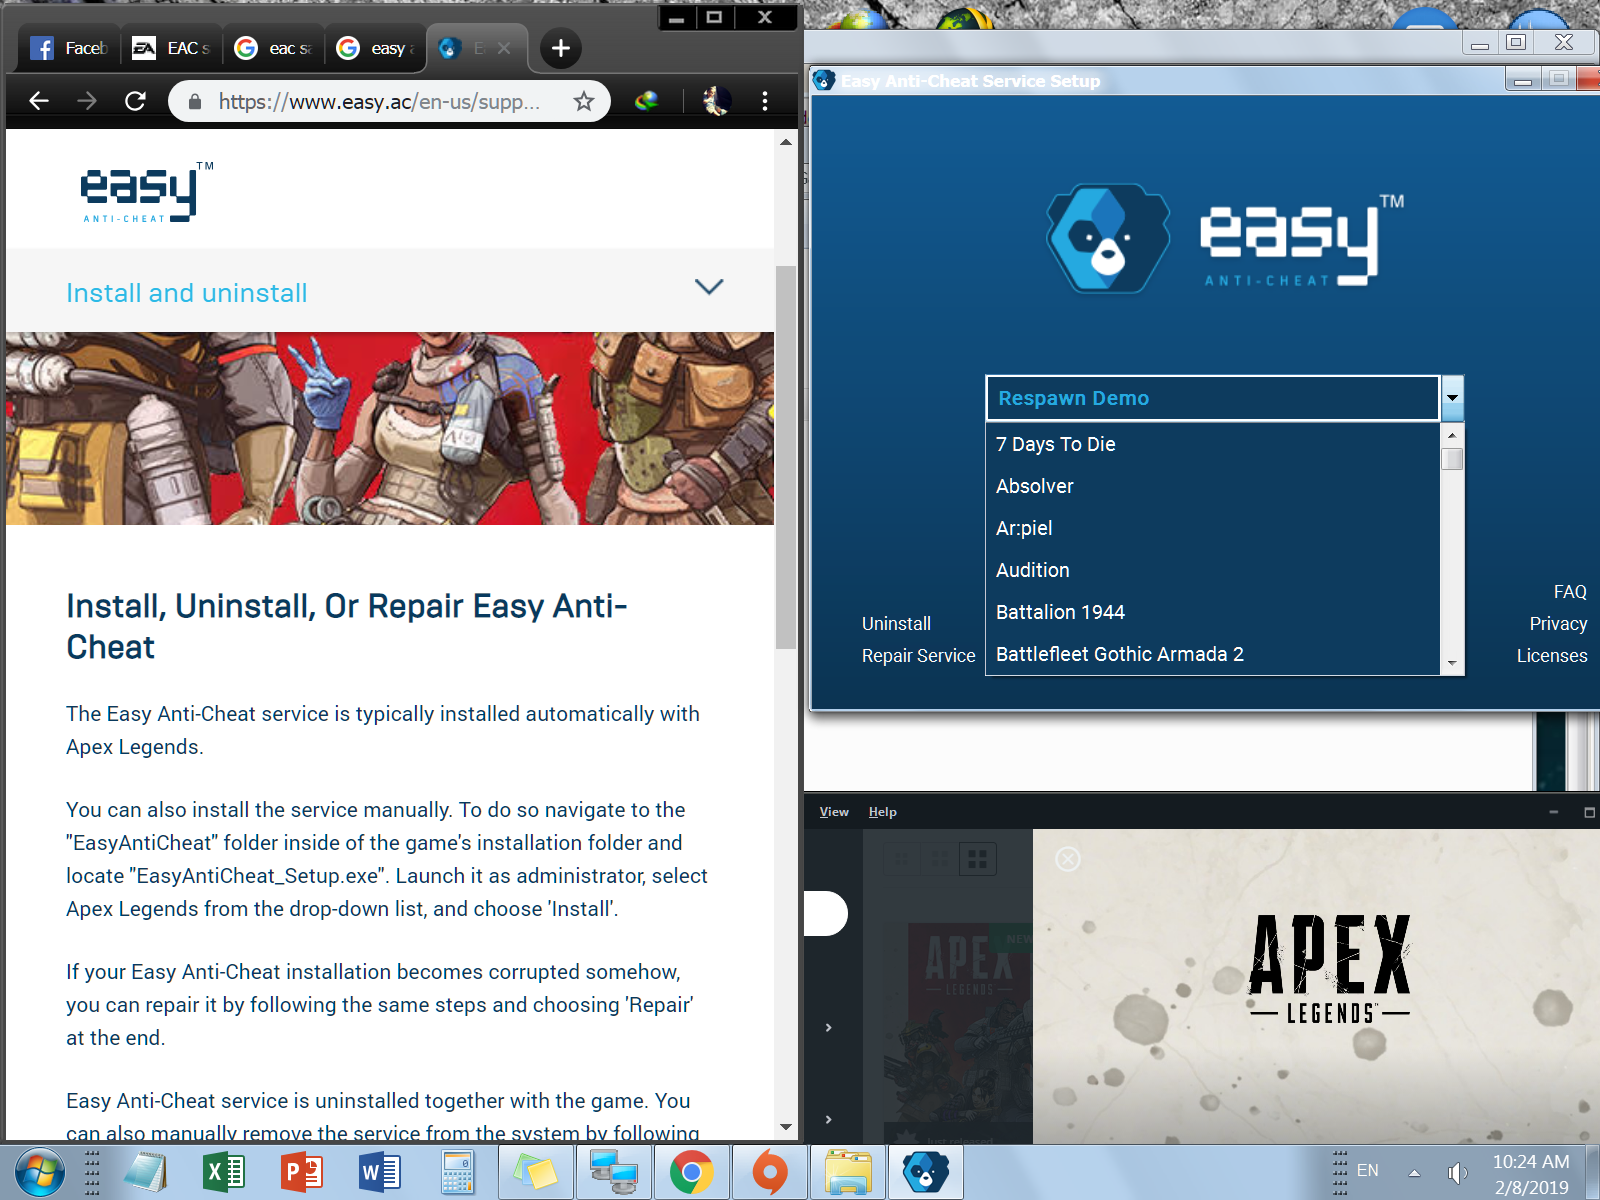Select '7 Days To Die' from the game list
The height and width of the screenshot is (1200, 1600).
pyautogui.click(x=1212, y=444)
